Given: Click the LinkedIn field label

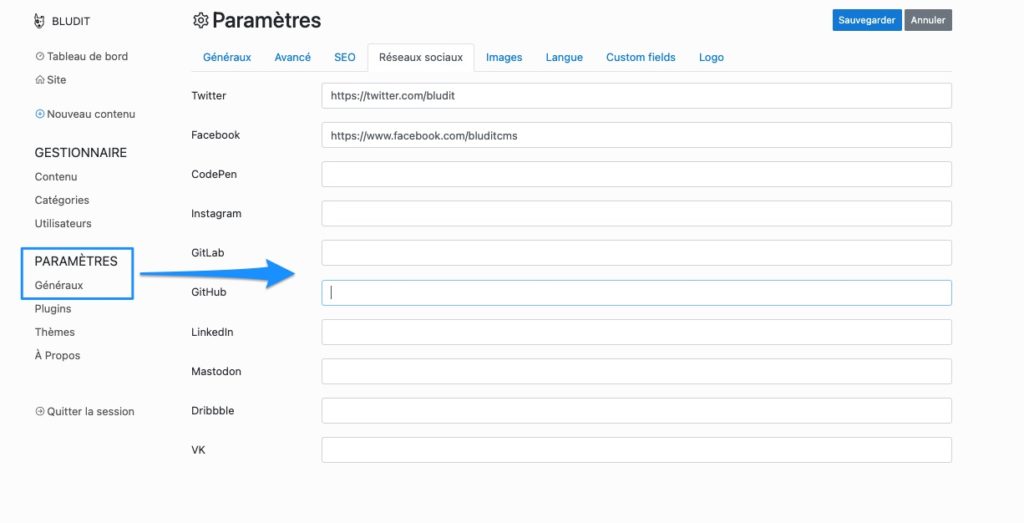Looking at the screenshot, I should click(212, 332).
